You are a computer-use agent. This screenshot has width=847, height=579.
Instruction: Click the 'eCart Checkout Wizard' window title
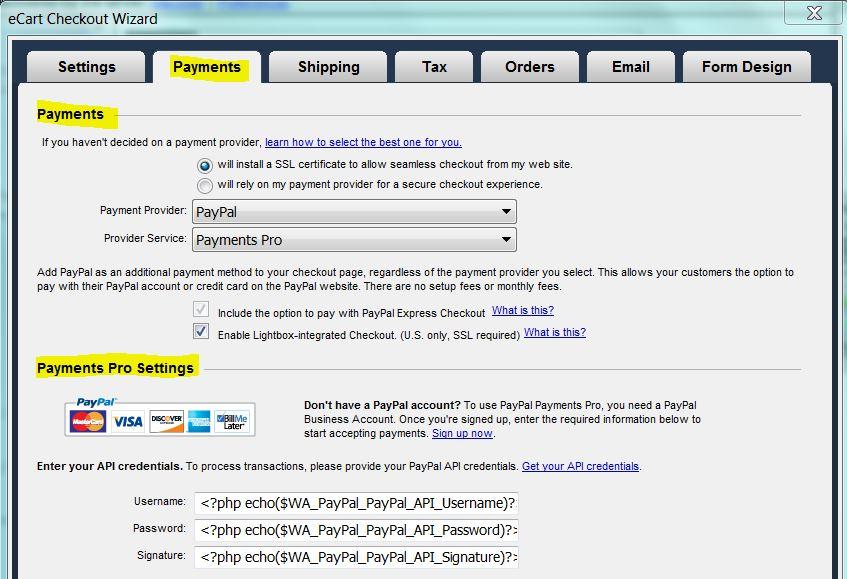pyautogui.click(x=83, y=19)
